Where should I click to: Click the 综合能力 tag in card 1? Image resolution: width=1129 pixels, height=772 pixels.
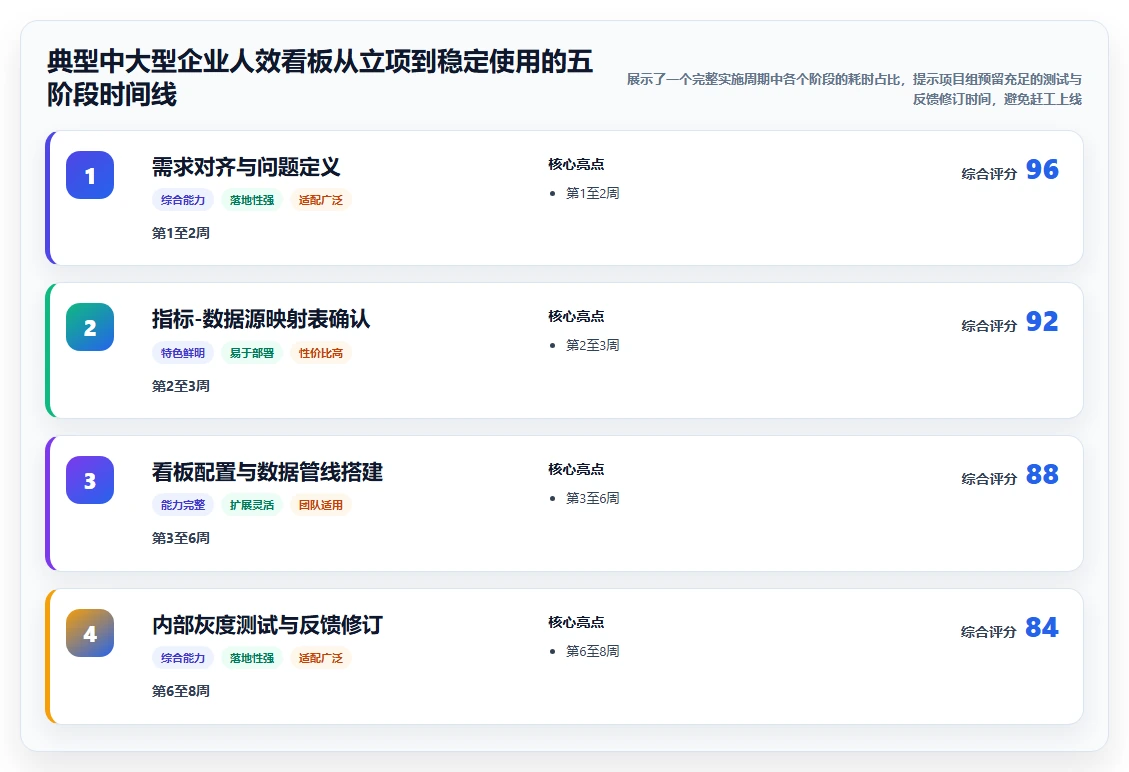click(x=183, y=200)
